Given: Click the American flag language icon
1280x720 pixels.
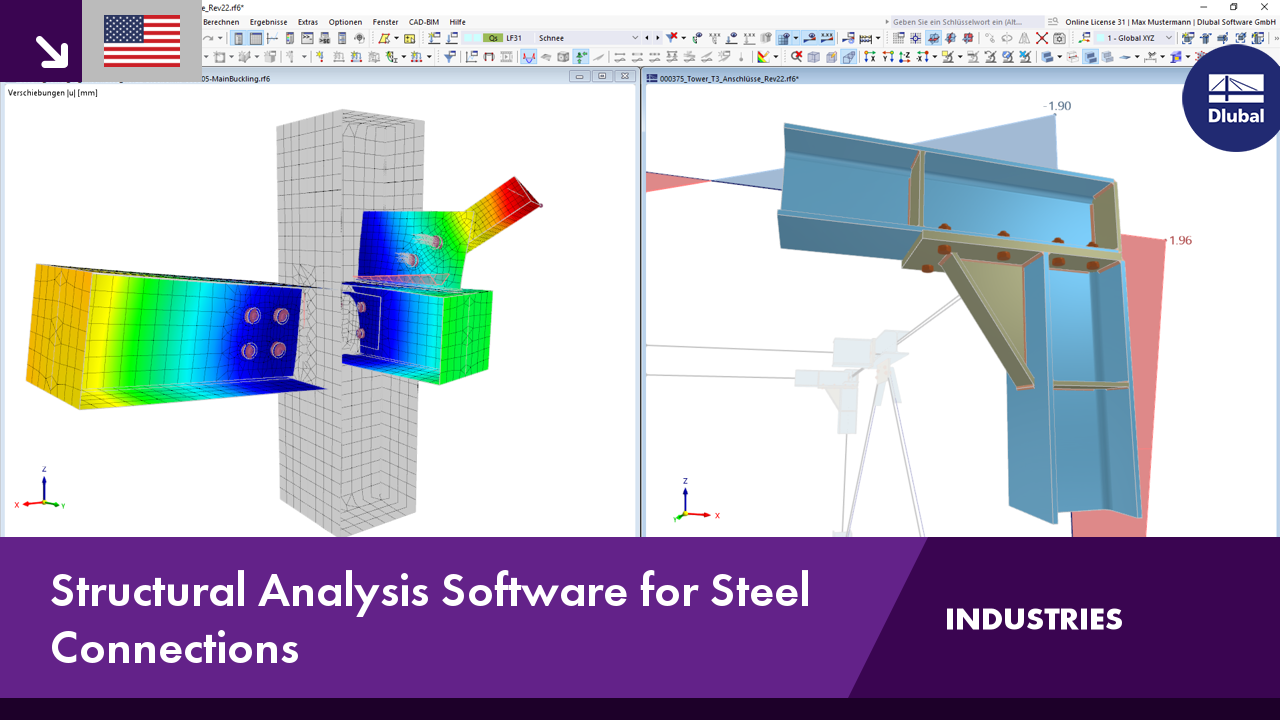Looking at the screenshot, I should click(x=140, y=41).
